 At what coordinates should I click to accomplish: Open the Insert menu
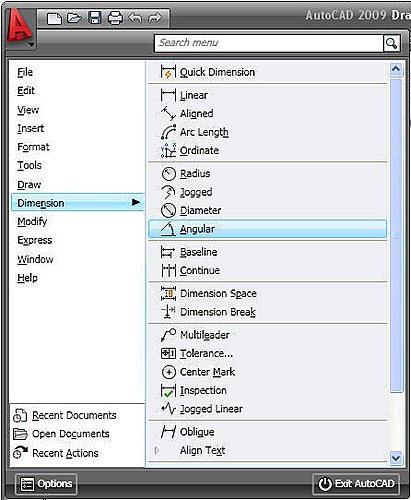click(30, 128)
